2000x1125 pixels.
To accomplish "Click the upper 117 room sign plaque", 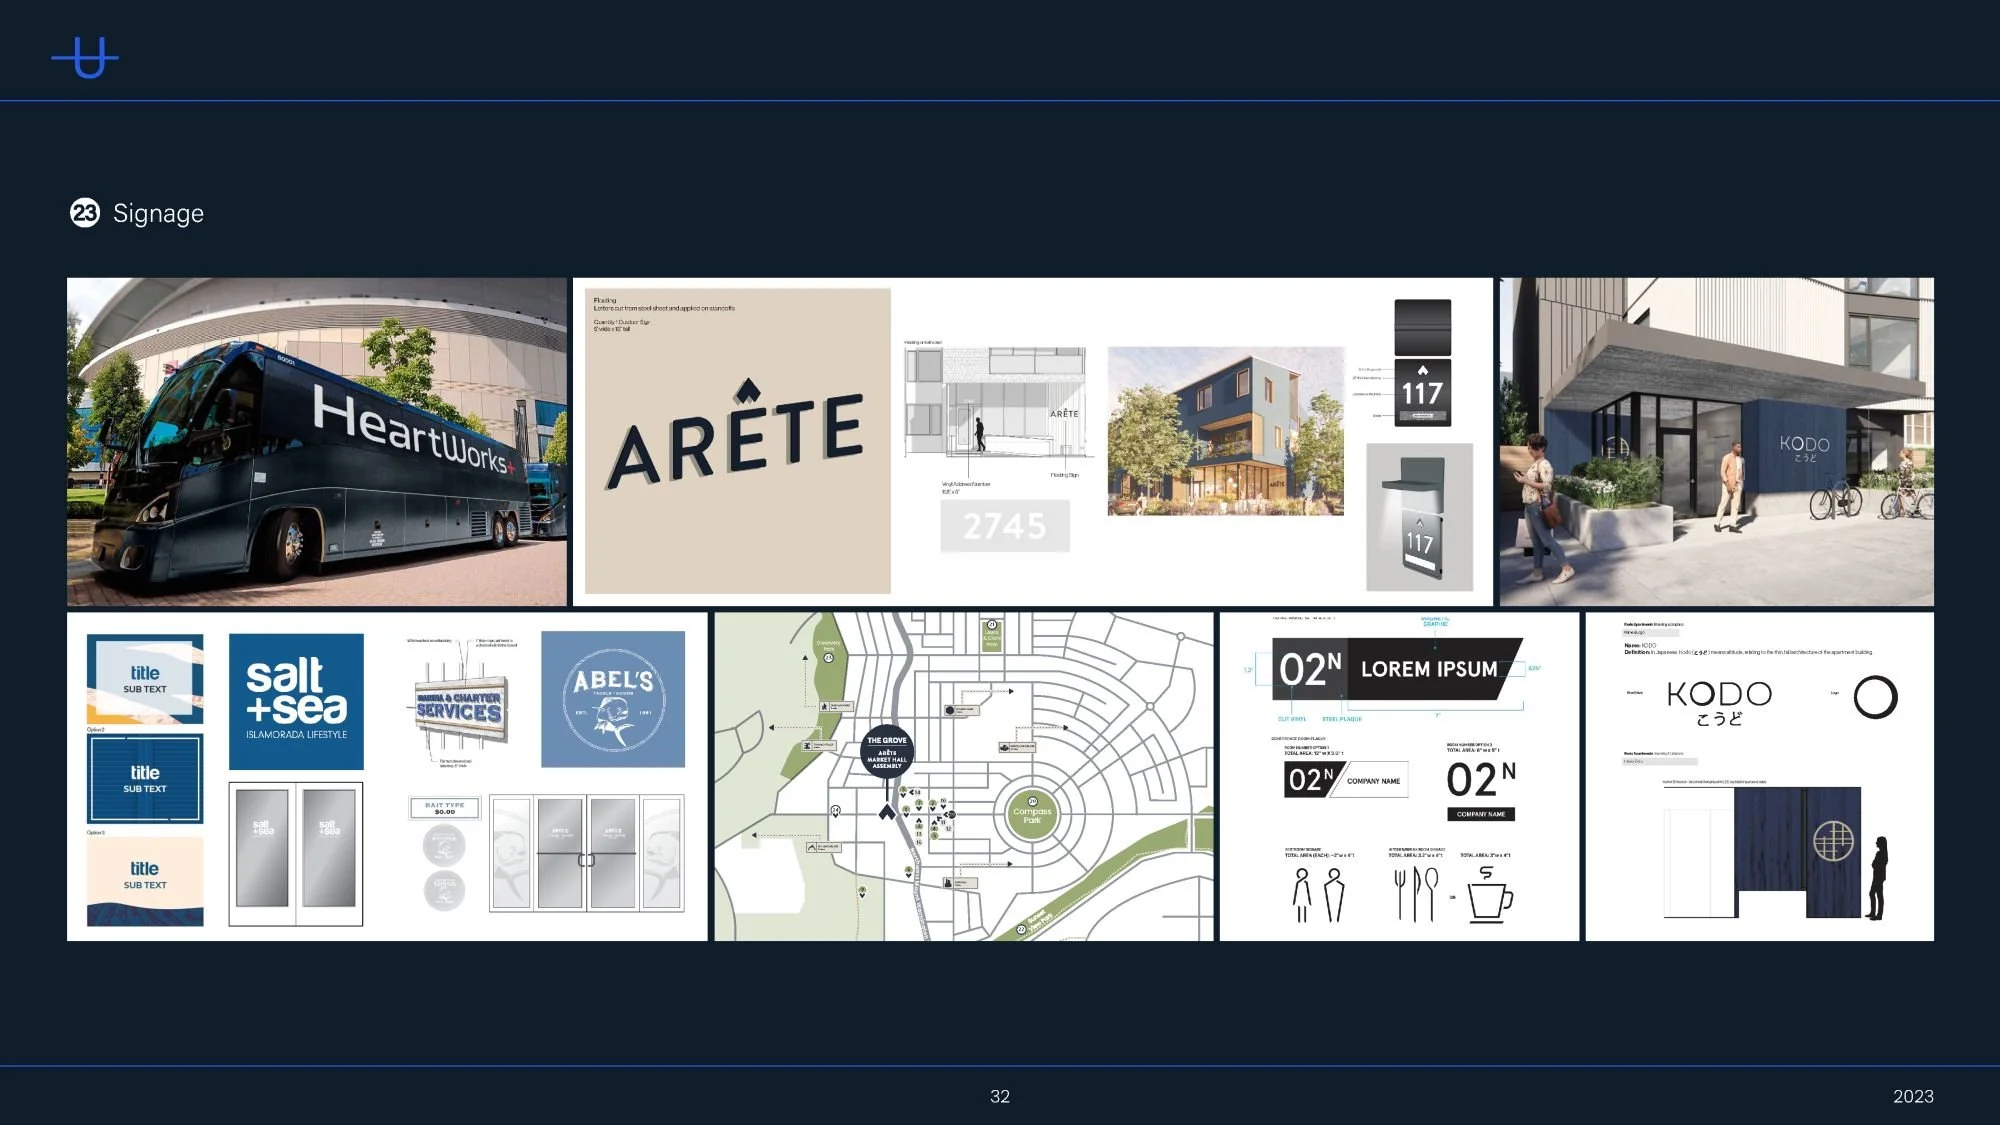I will pyautogui.click(x=1422, y=392).
